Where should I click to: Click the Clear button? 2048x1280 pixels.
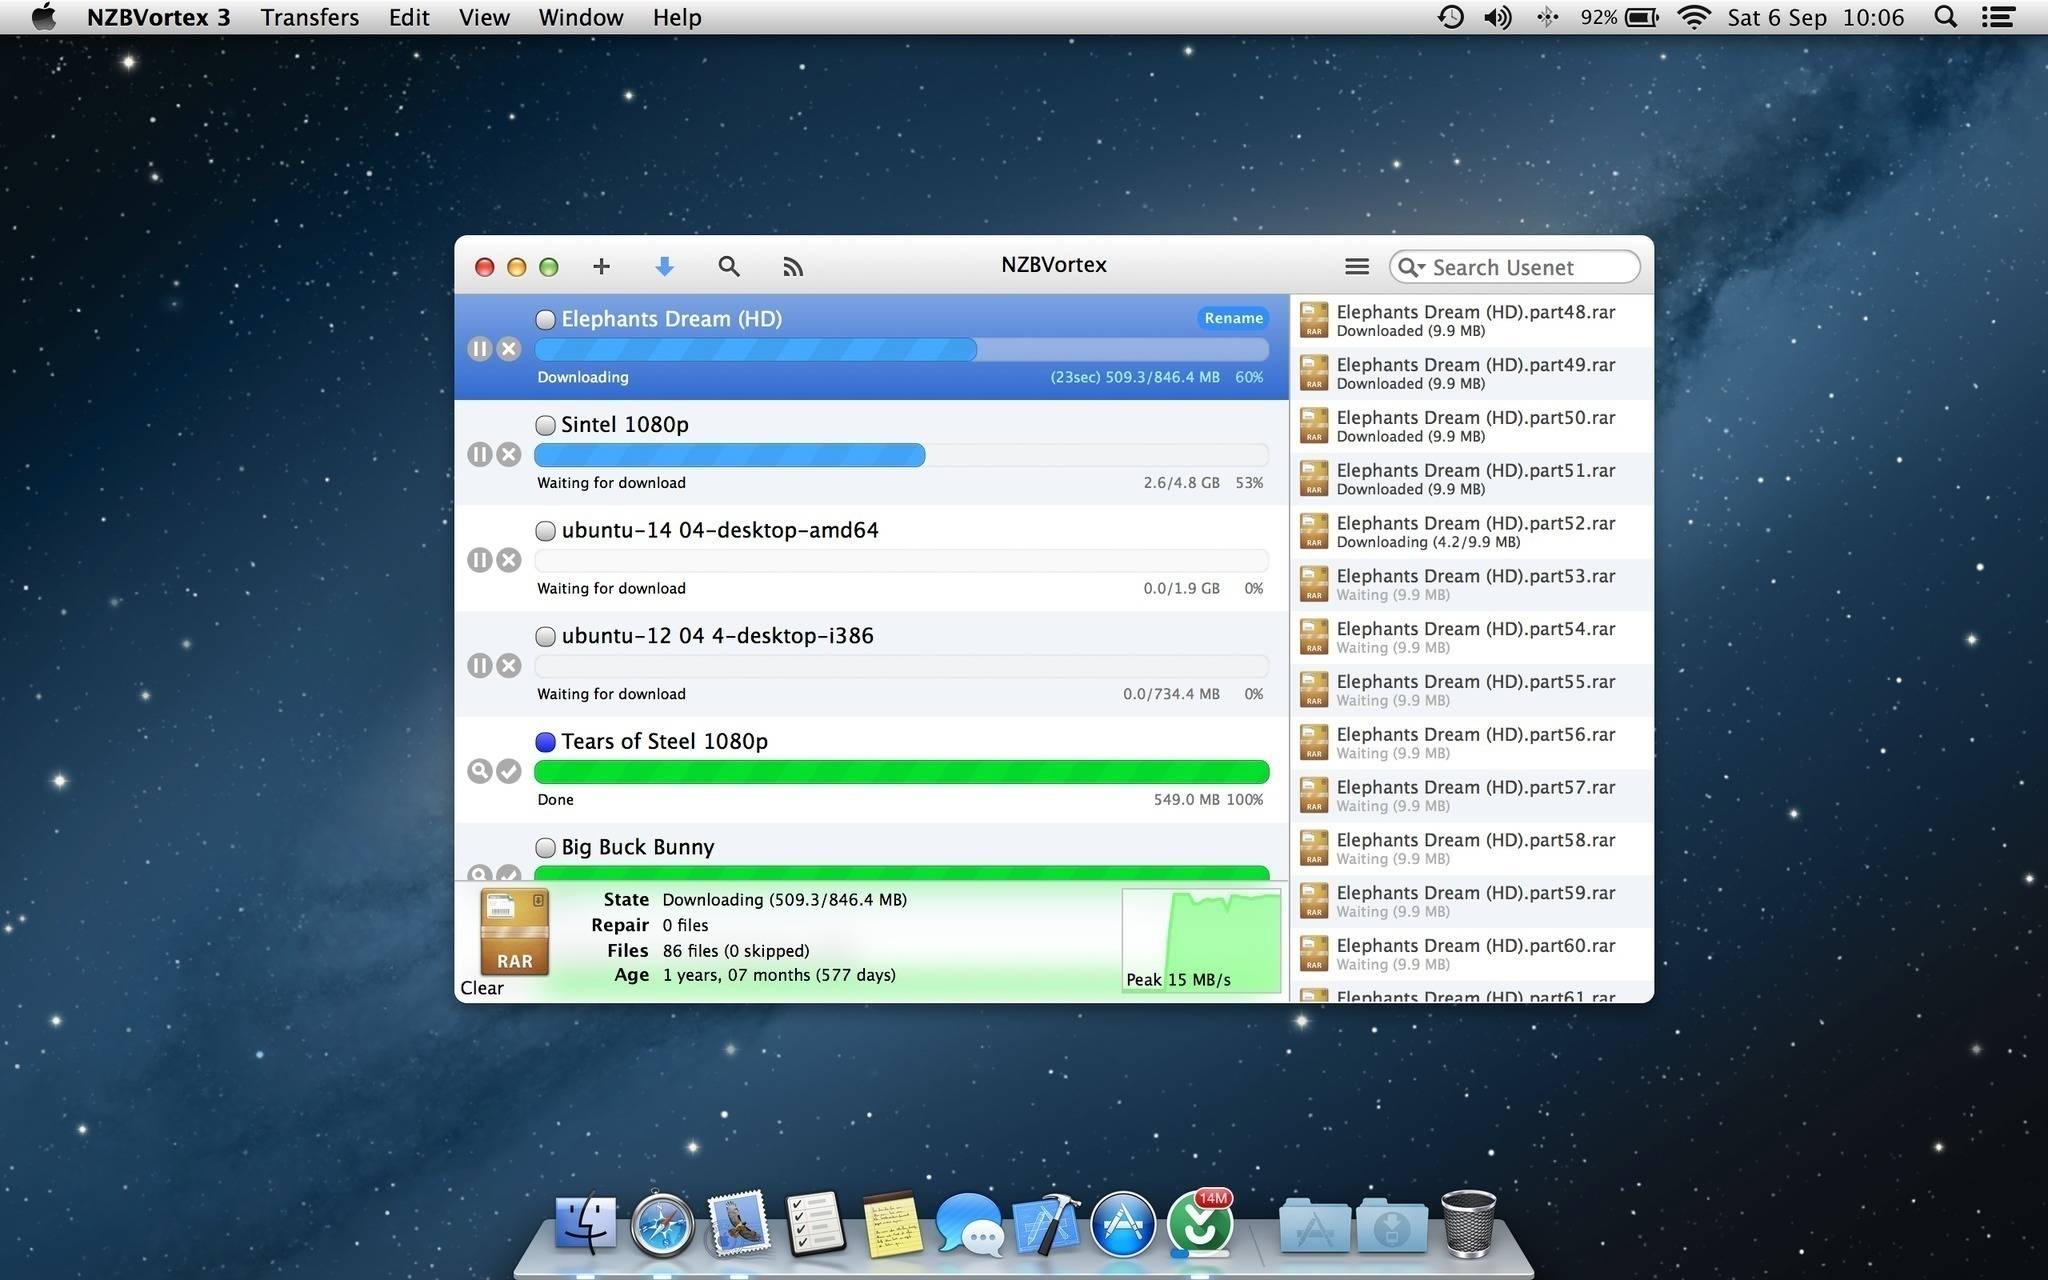point(482,988)
